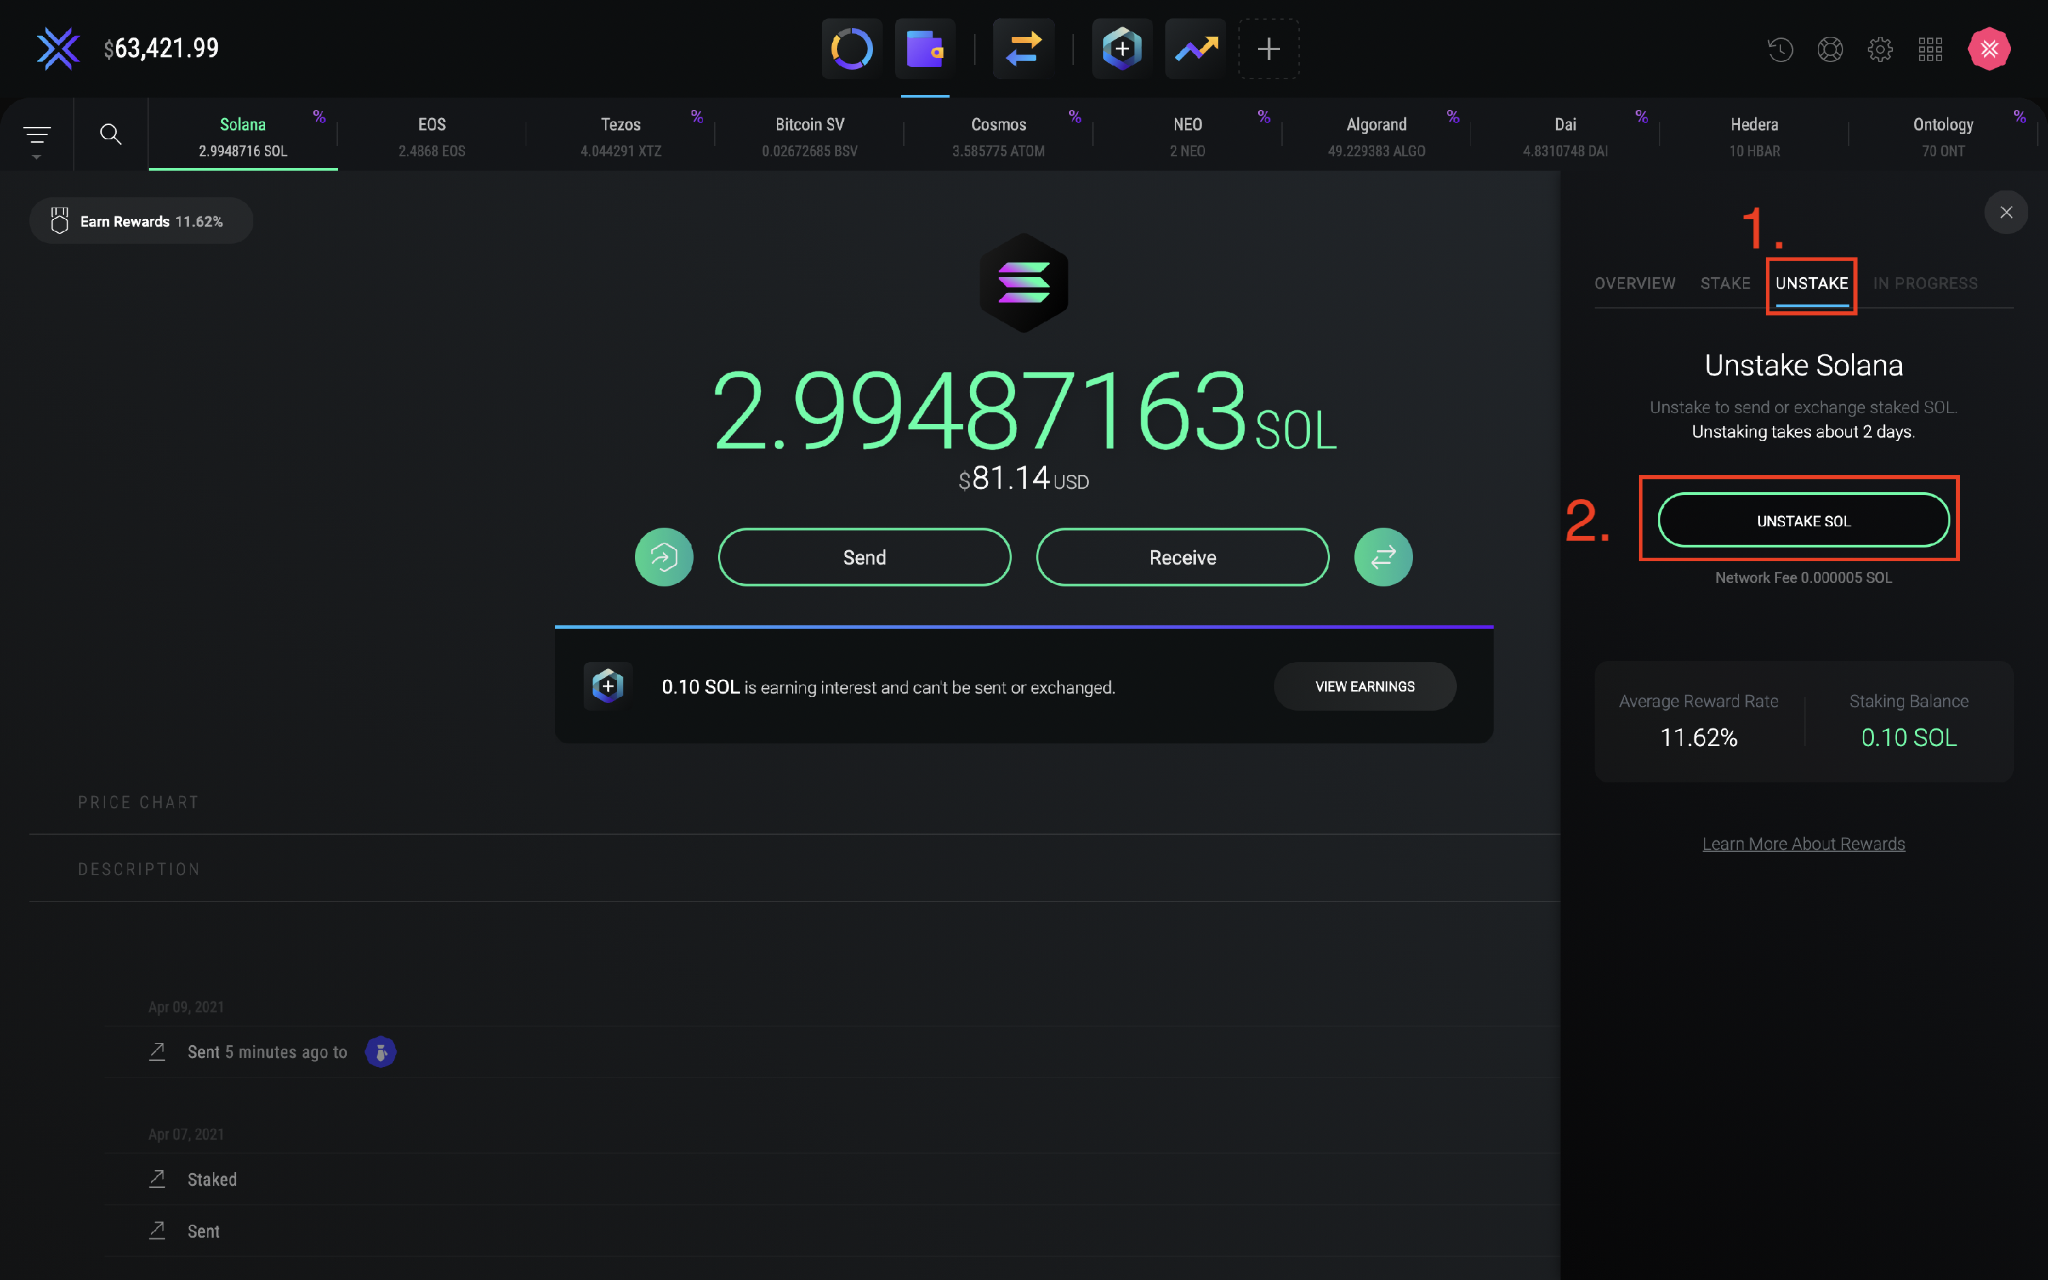Open the Sent transaction from Apr 07

[x=830, y=1232]
